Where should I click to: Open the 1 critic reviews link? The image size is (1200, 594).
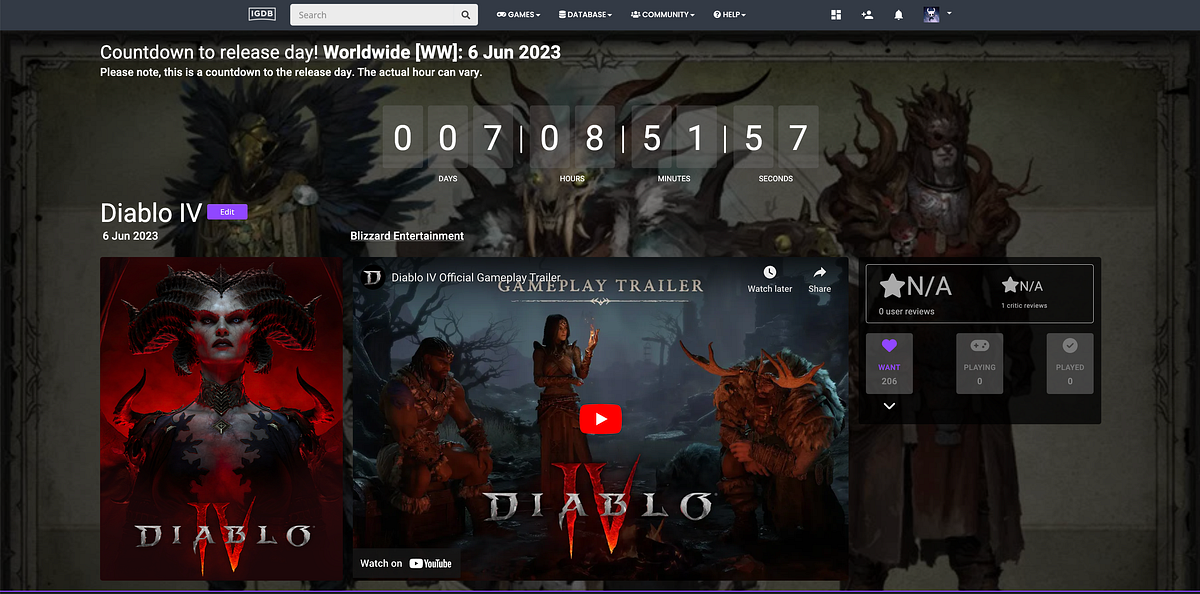tap(1023, 305)
